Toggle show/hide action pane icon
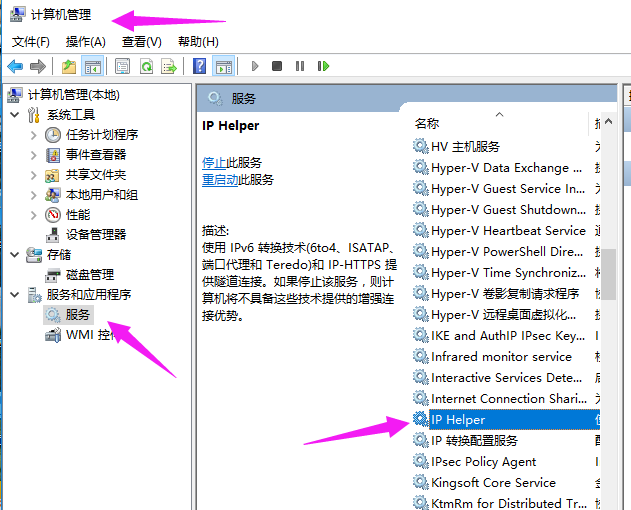Image resolution: width=631 pixels, height=510 pixels. pos(223,66)
